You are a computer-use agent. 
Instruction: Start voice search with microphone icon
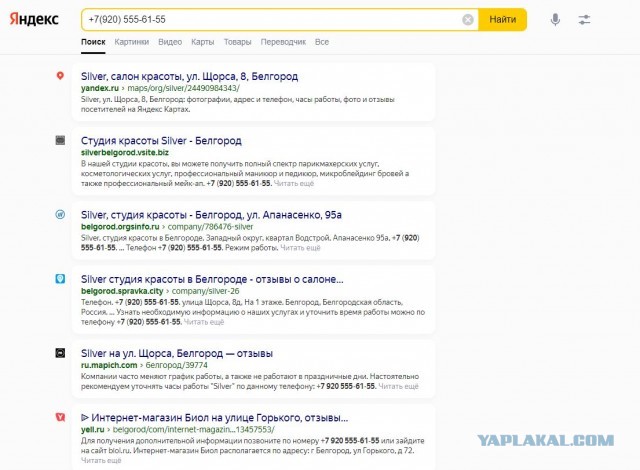pyautogui.click(x=555, y=20)
